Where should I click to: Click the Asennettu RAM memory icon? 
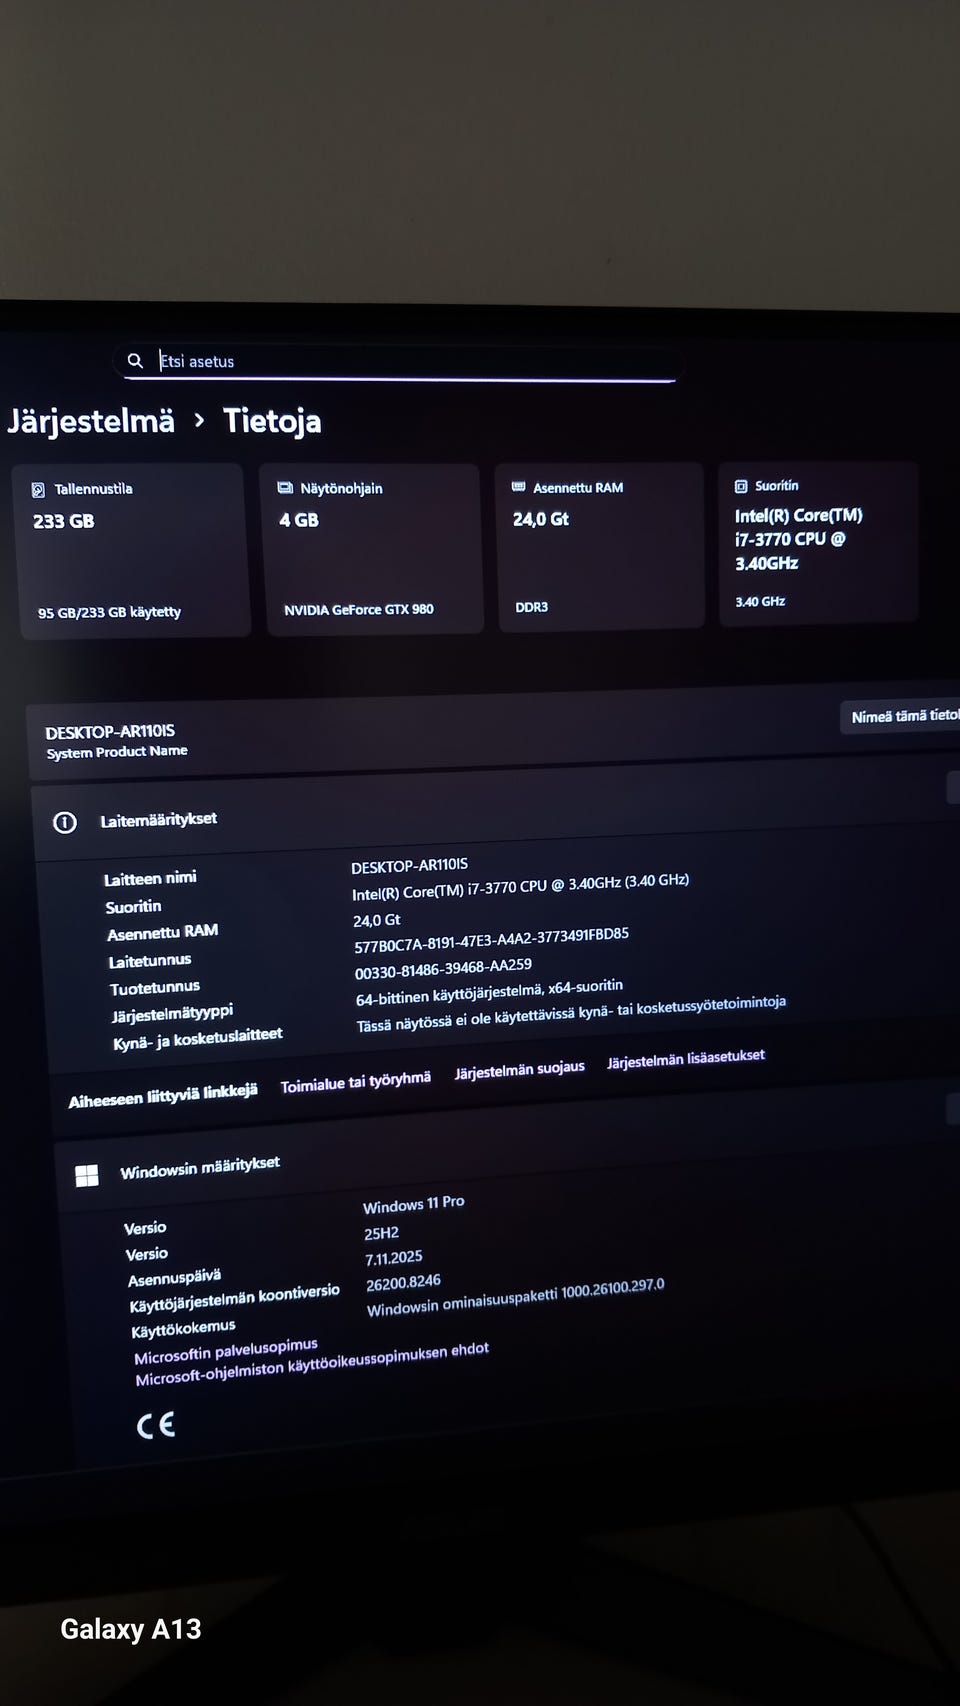[518, 487]
